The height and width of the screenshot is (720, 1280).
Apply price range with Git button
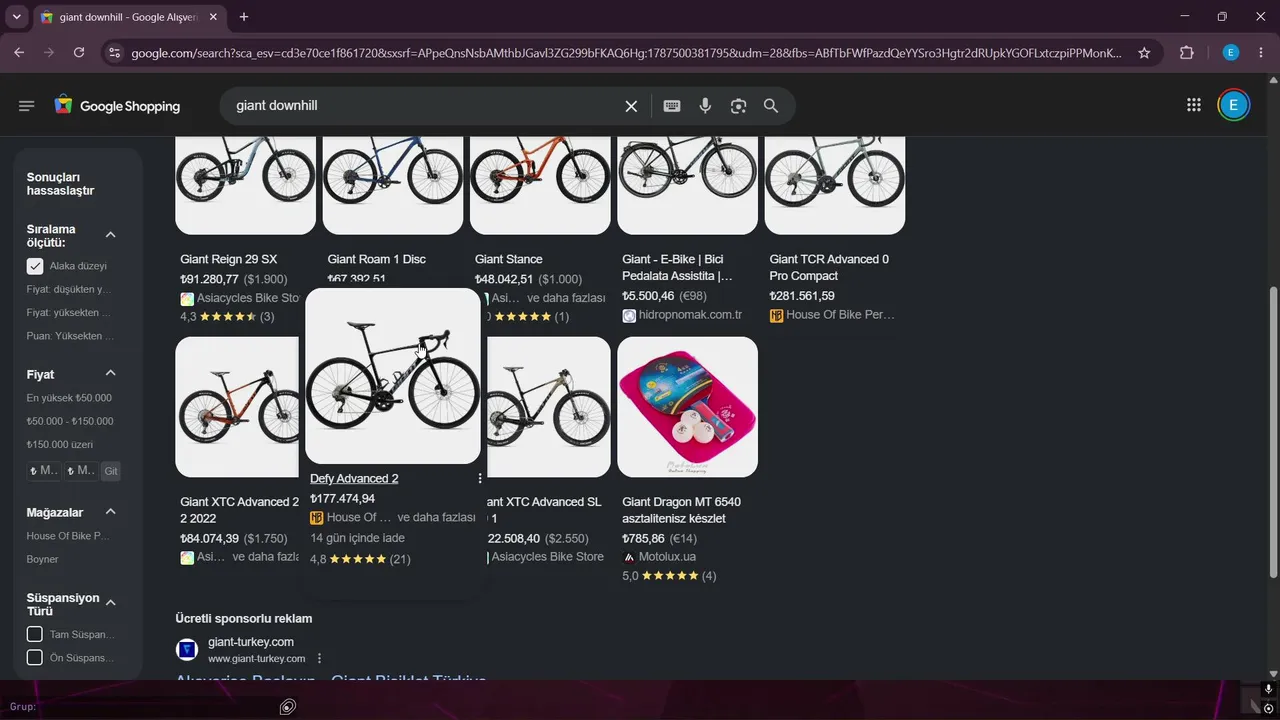coord(111,471)
